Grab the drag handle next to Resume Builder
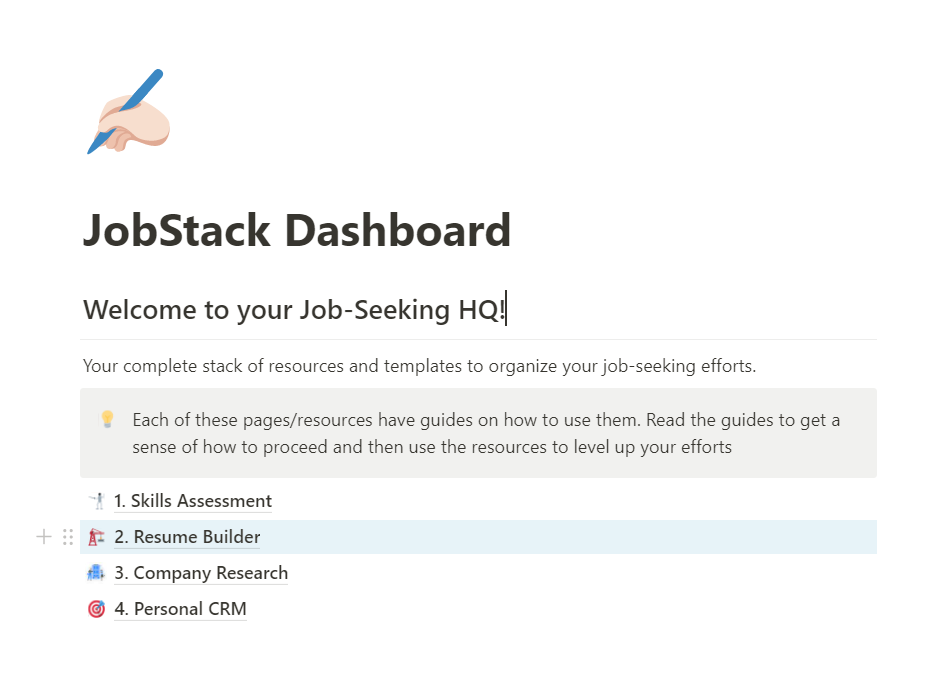Viewport: 945px width, 697px height. coord(67,536)
